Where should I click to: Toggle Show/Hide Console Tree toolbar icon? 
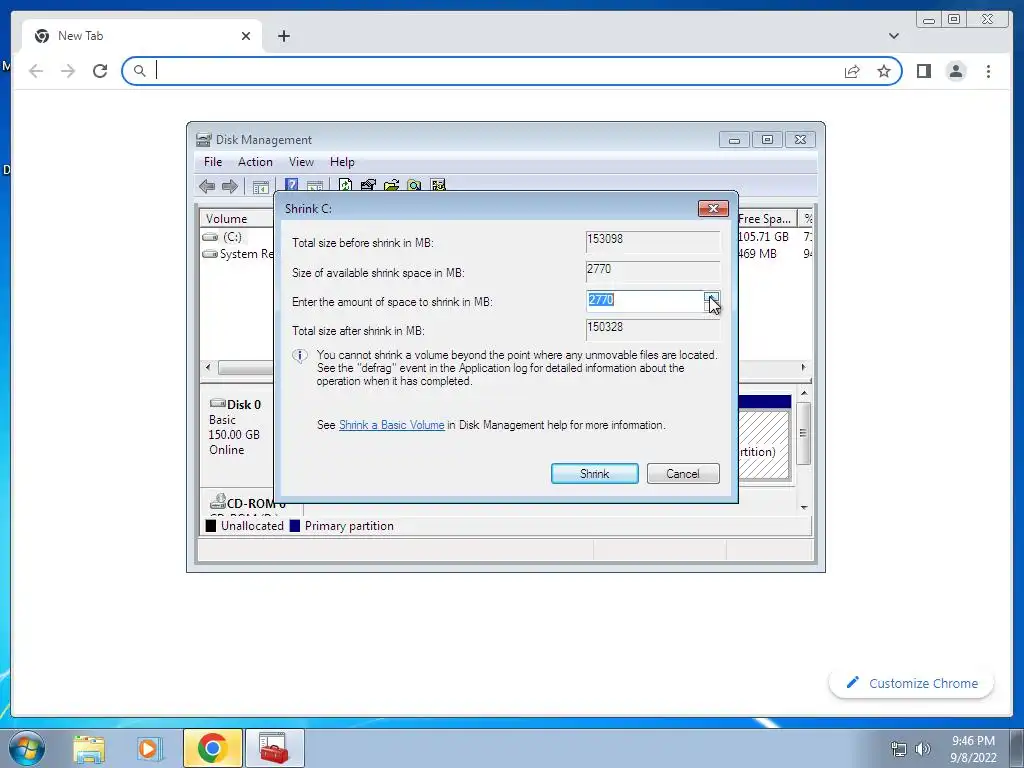[x=261, y=187]
